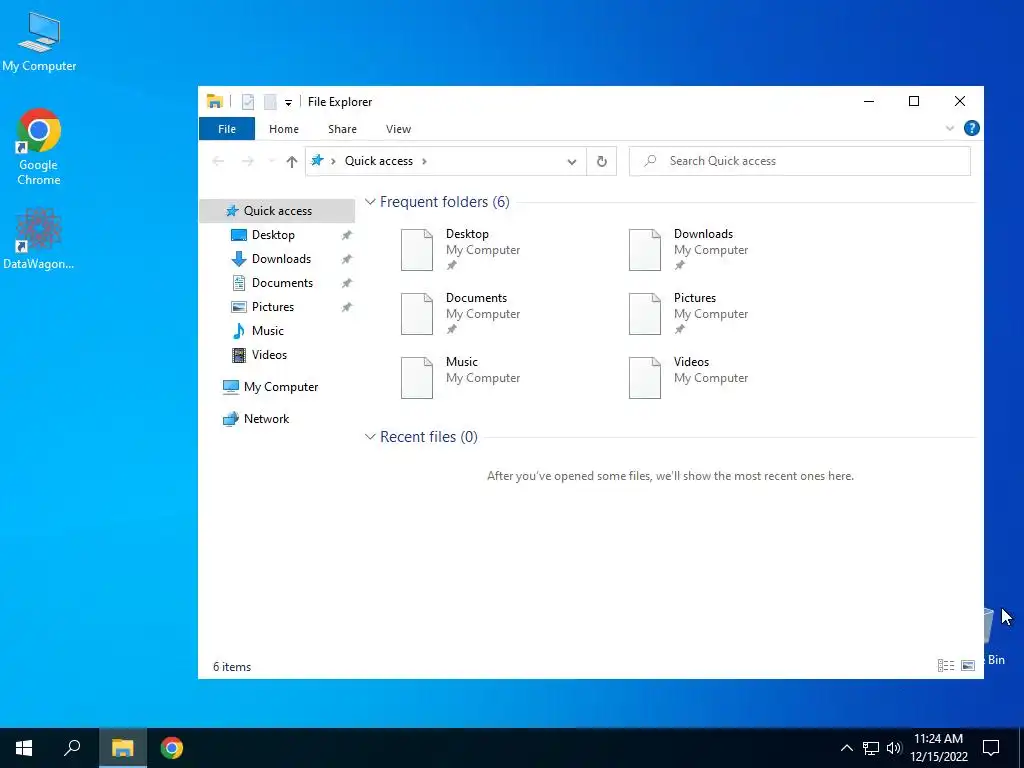Click File Explorer taskbar button

pos(123,748)
